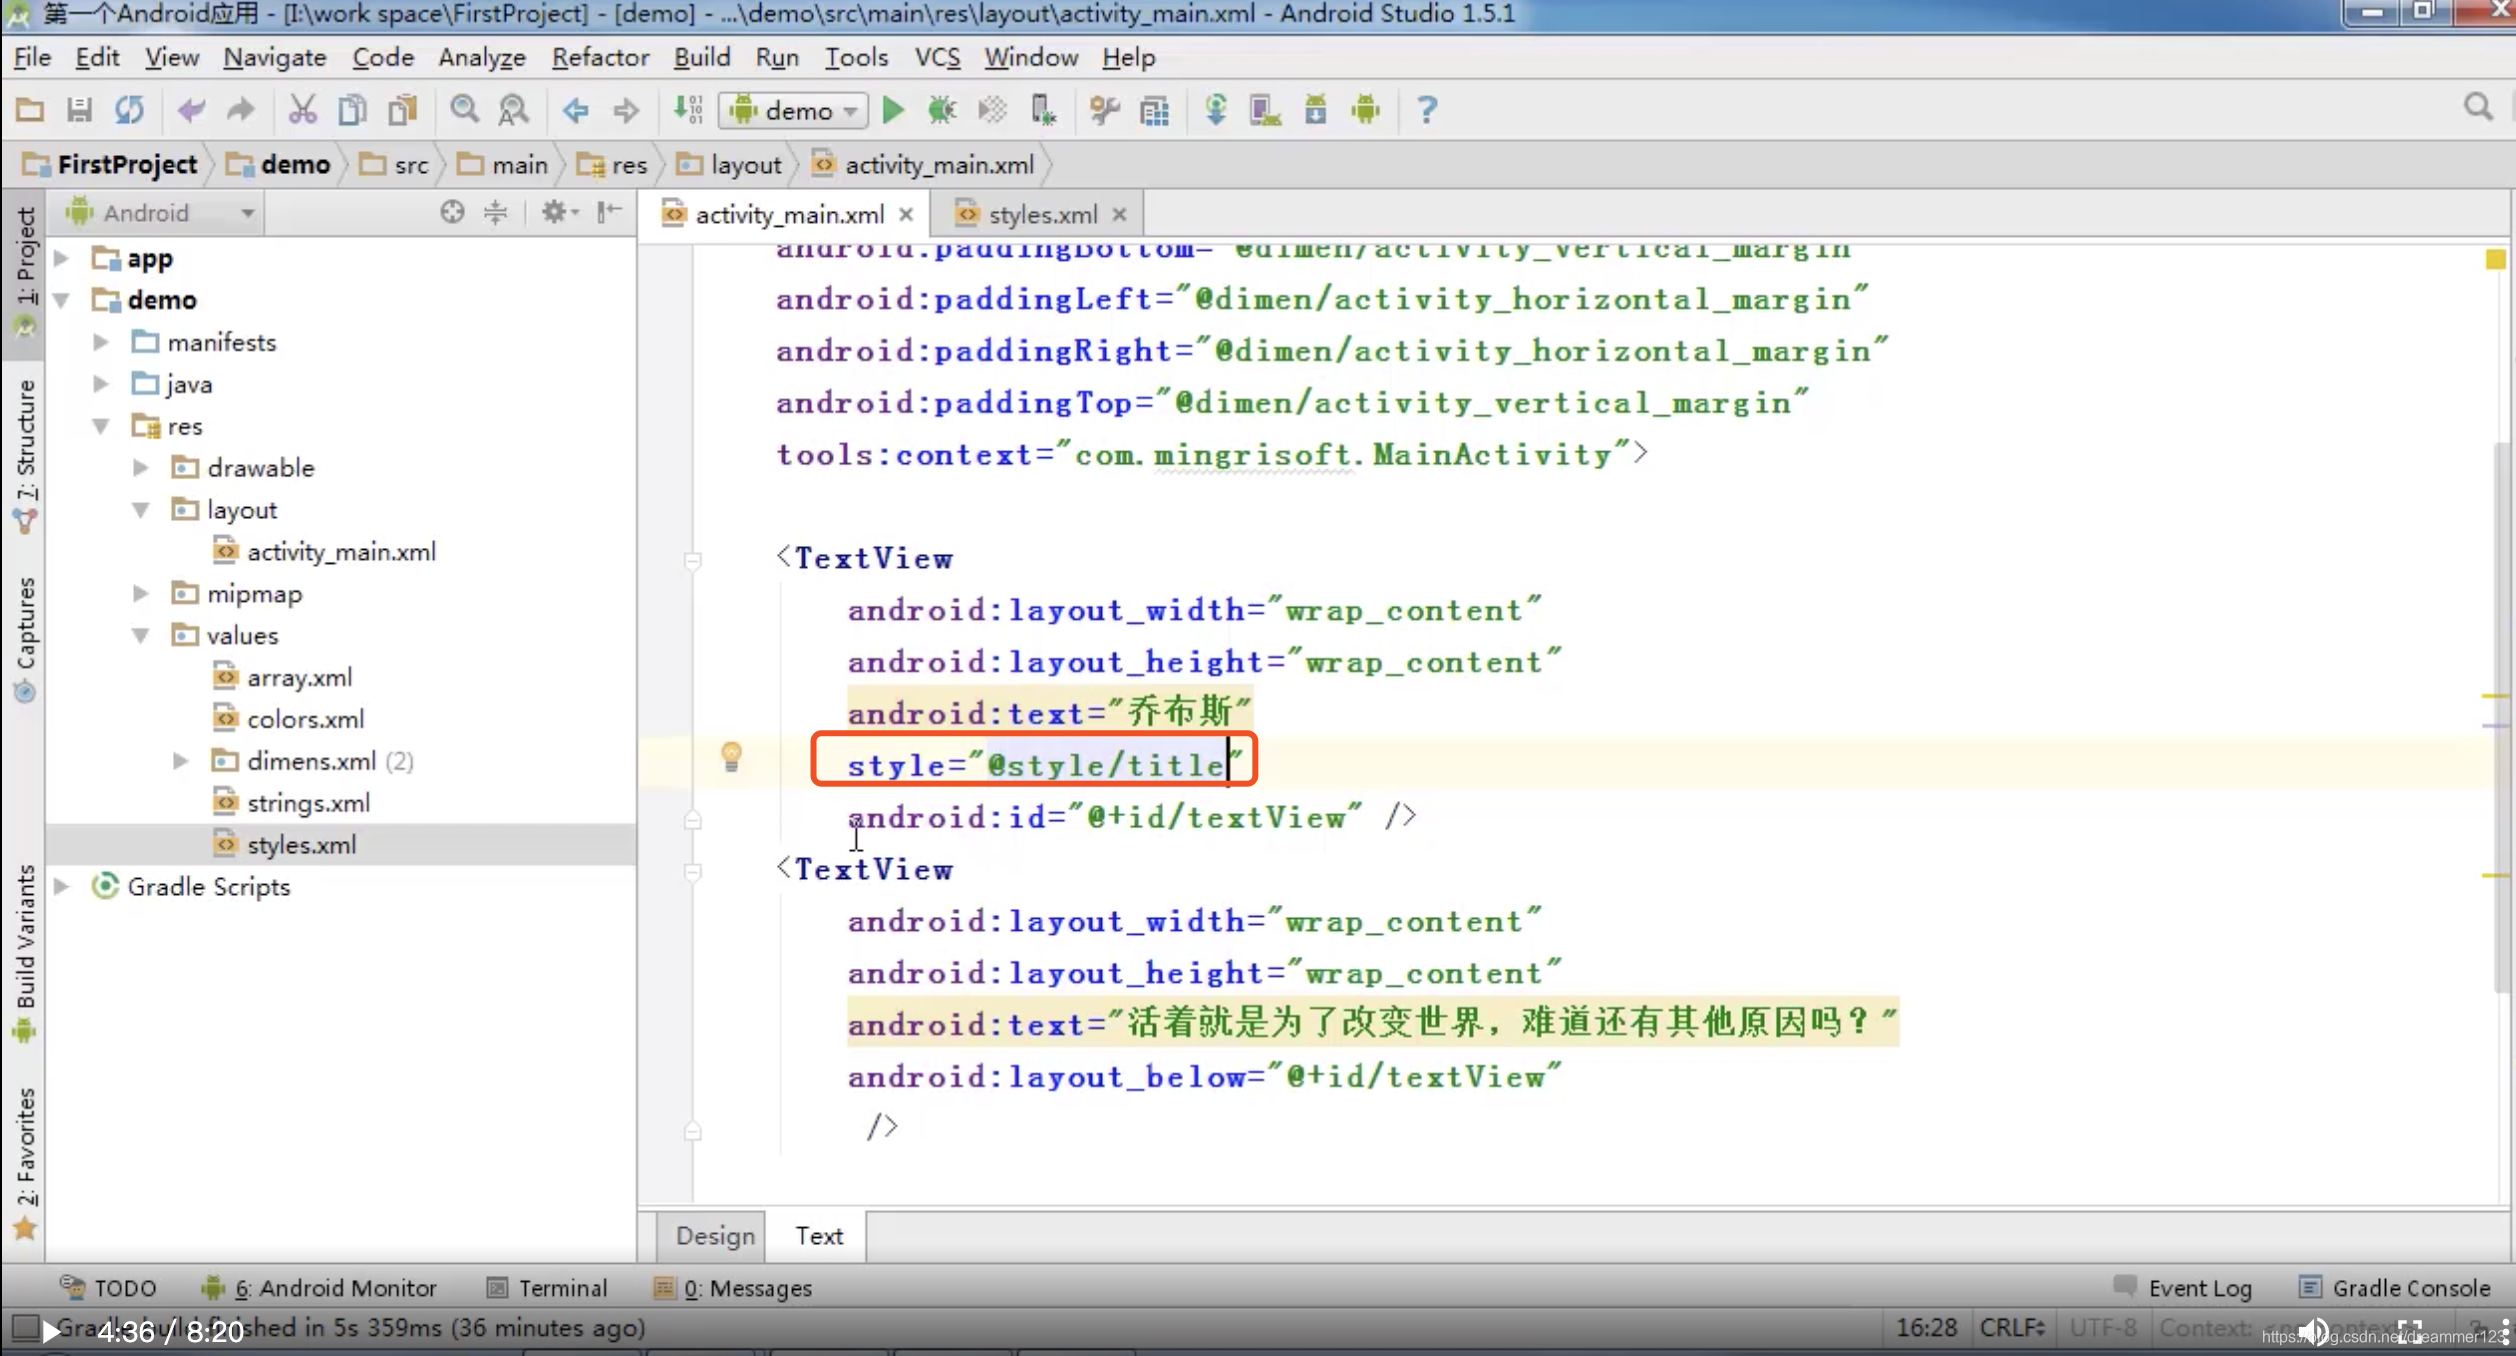Viewport: 2516px width, 1356px height.
Task: Expand the app module tree node
Action: click(x=62, y=258)
